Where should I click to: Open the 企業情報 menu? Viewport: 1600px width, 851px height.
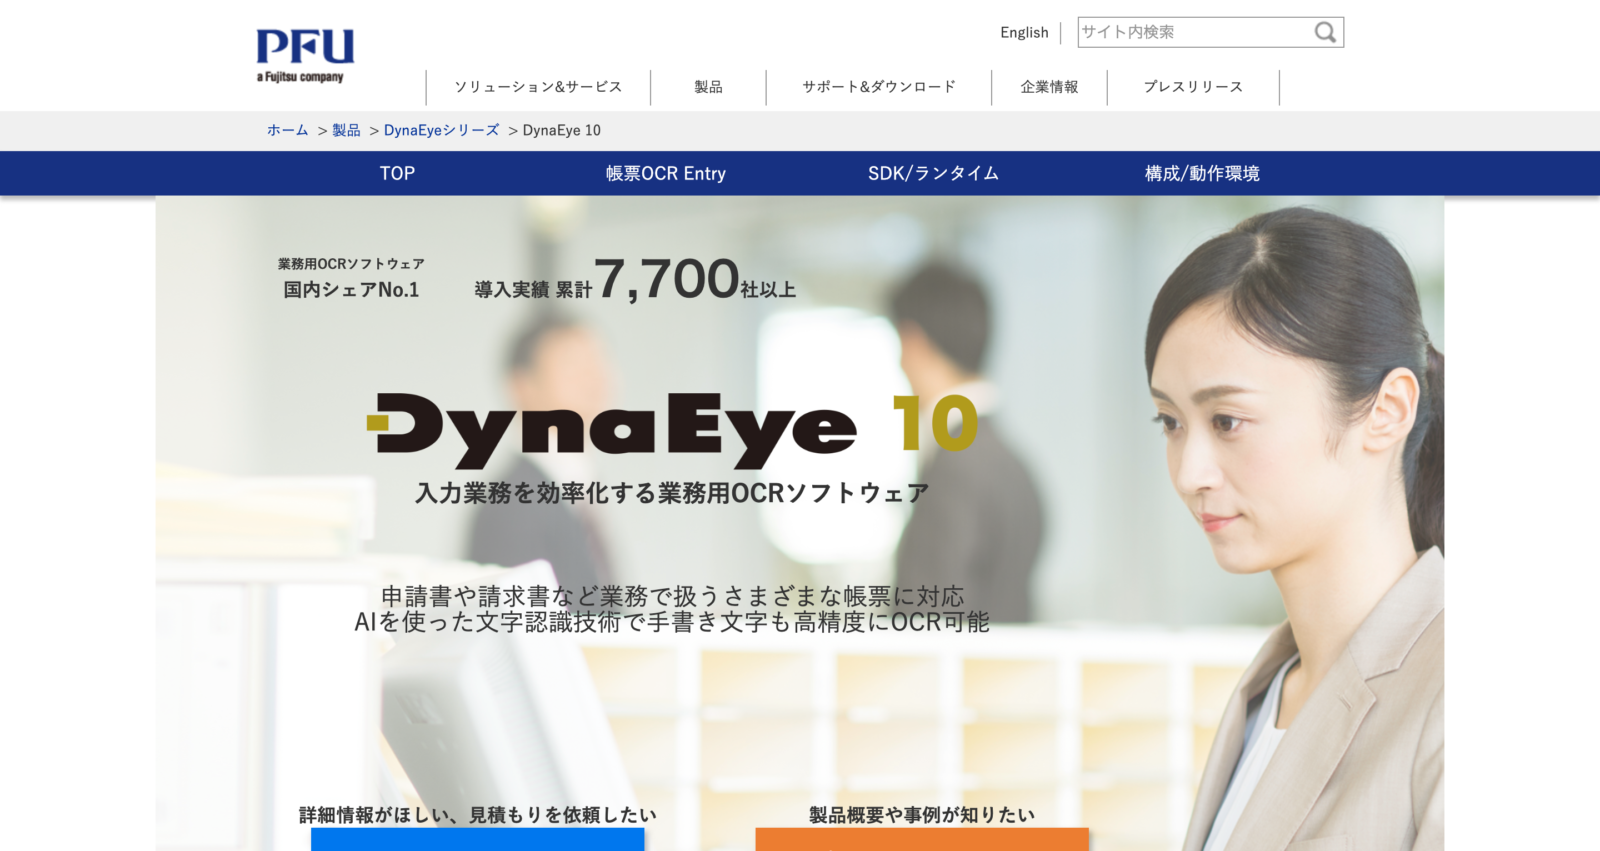pos(1049,87)
